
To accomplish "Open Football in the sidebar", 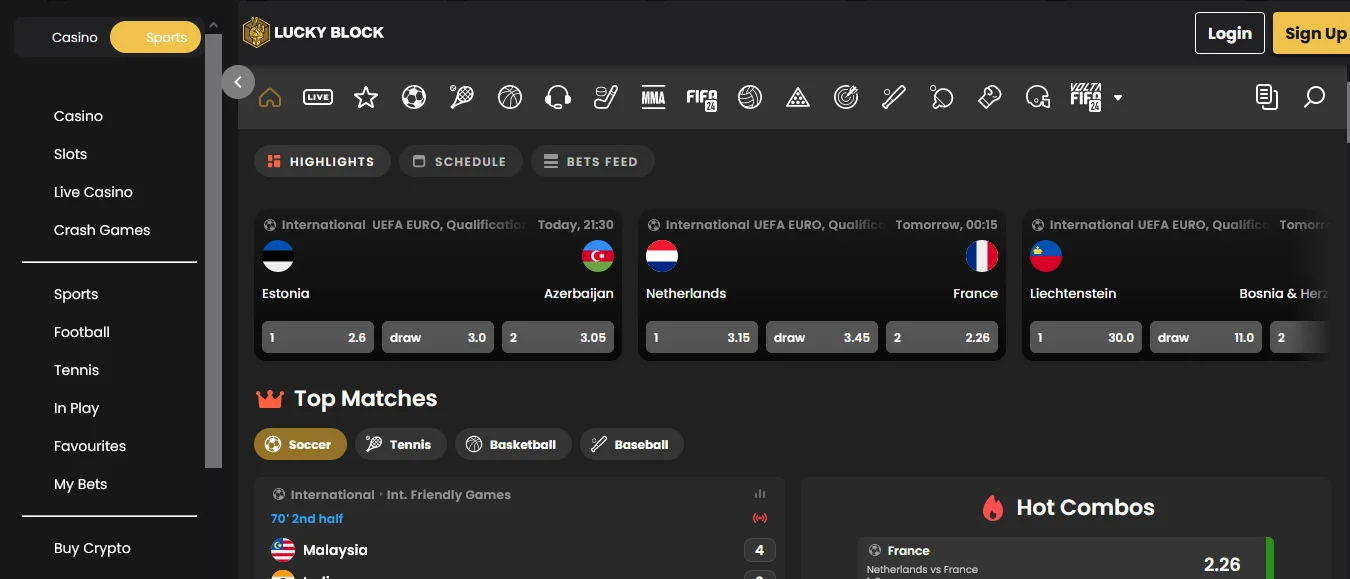I will pos(82,332).
